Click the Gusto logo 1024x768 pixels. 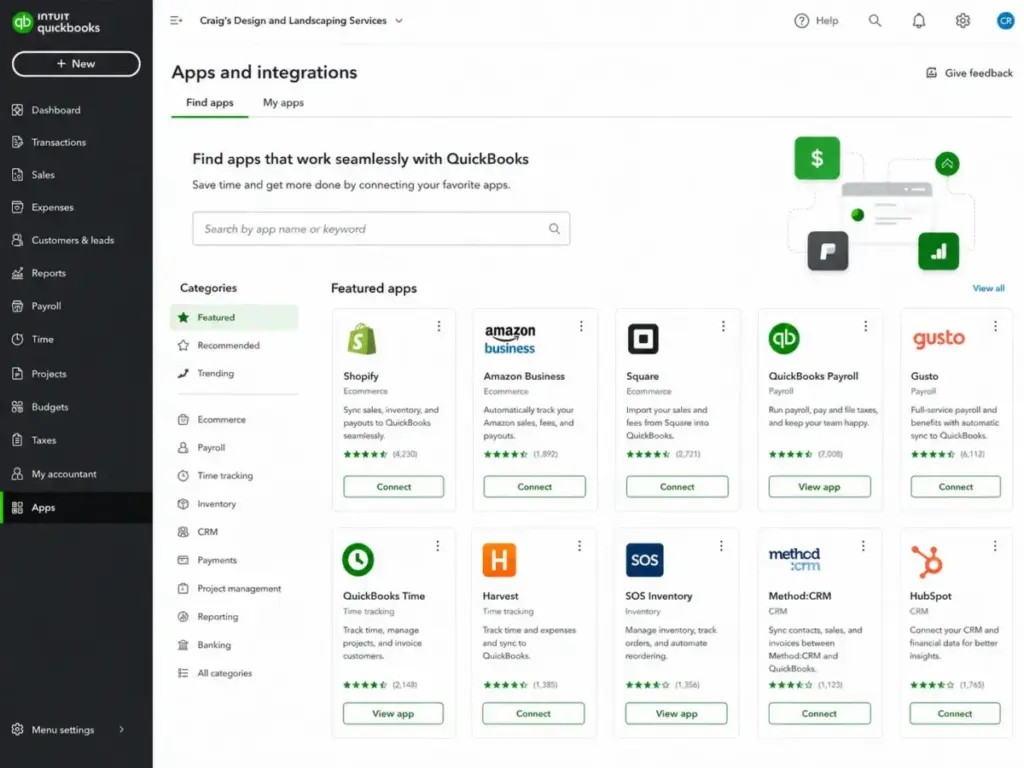(938, 338)
